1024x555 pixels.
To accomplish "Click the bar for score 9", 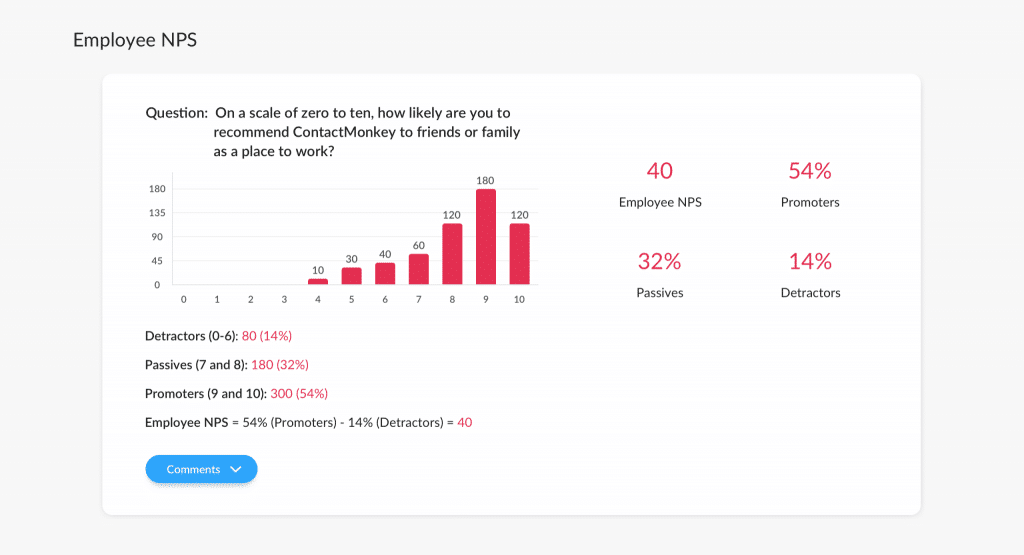I will tap(486, 237).
